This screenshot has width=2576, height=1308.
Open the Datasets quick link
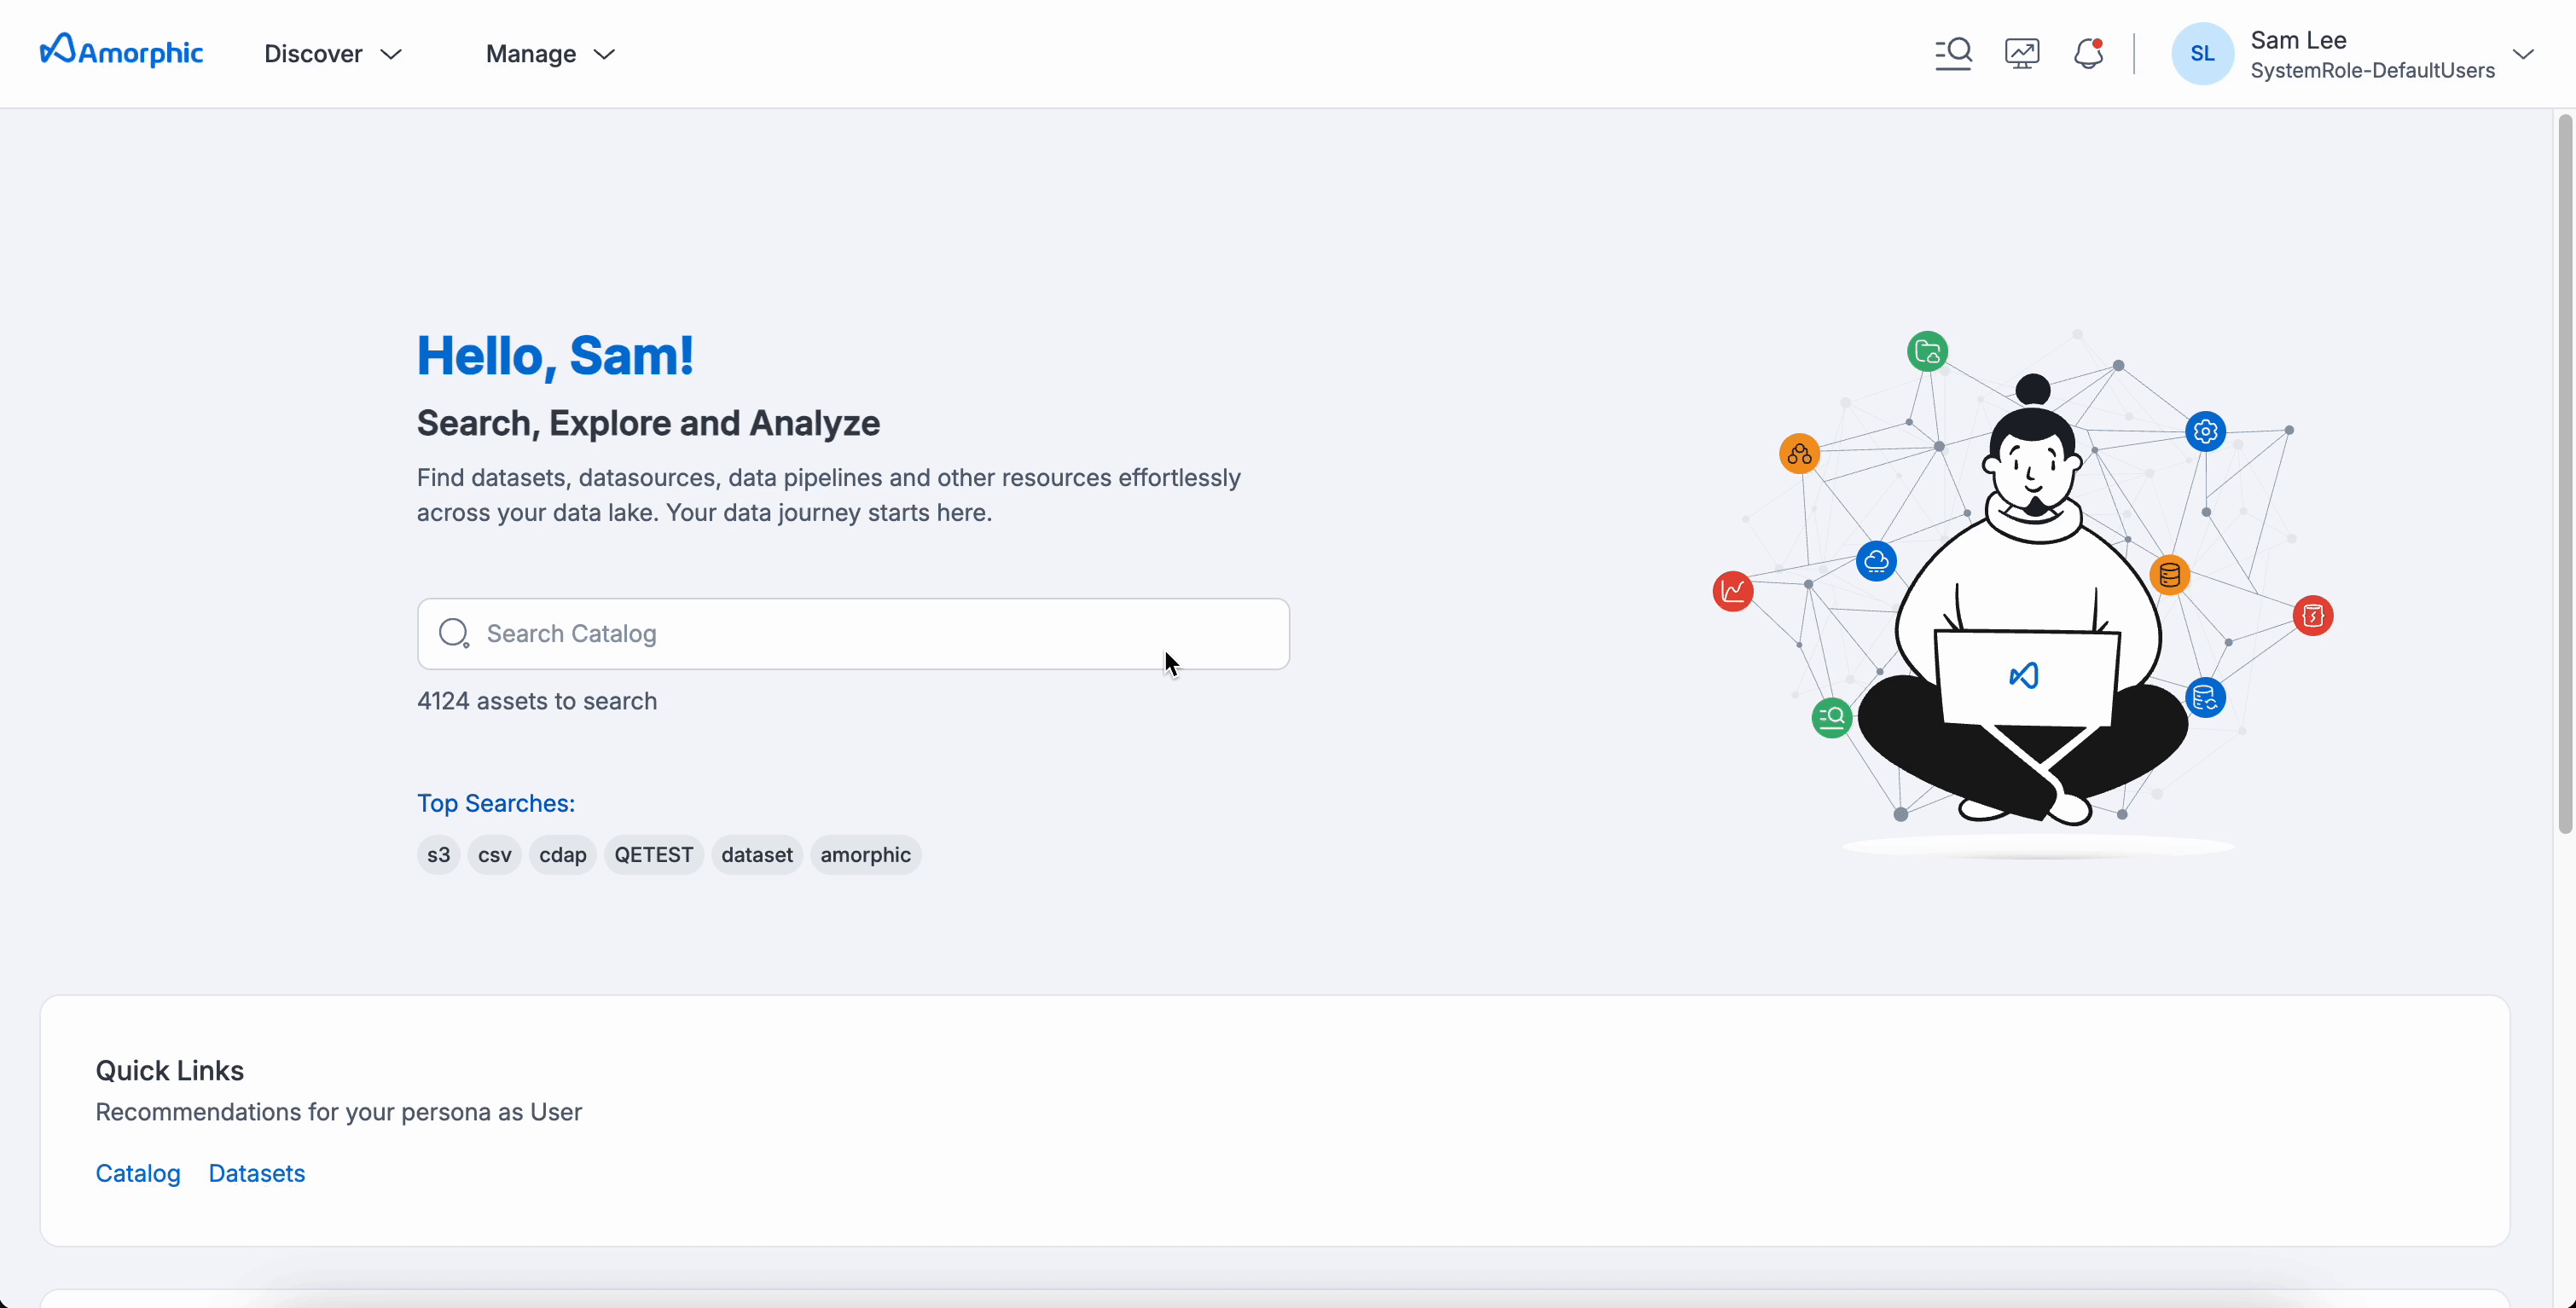(256, 1173)
